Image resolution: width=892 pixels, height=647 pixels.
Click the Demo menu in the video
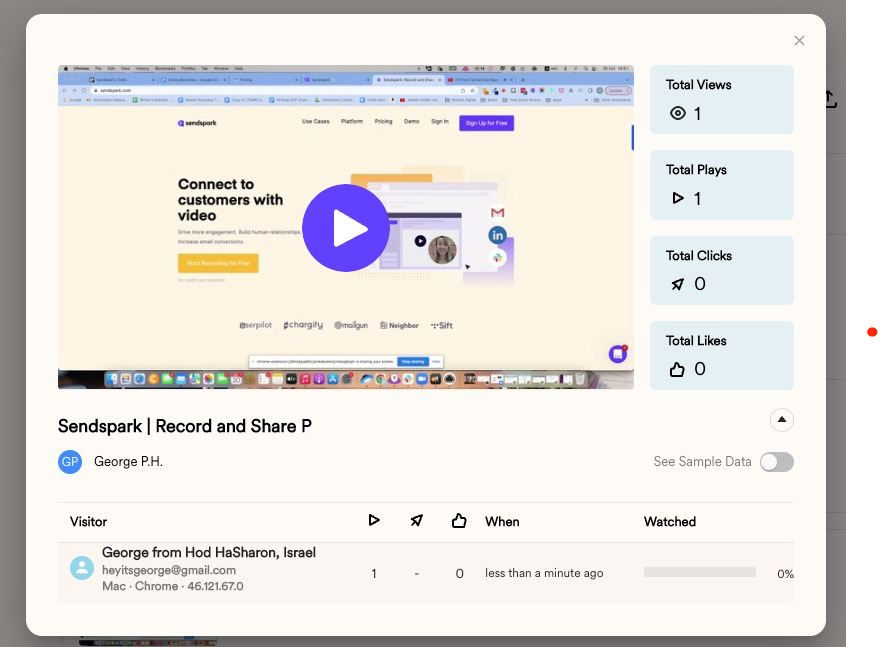tap(411, 121)
